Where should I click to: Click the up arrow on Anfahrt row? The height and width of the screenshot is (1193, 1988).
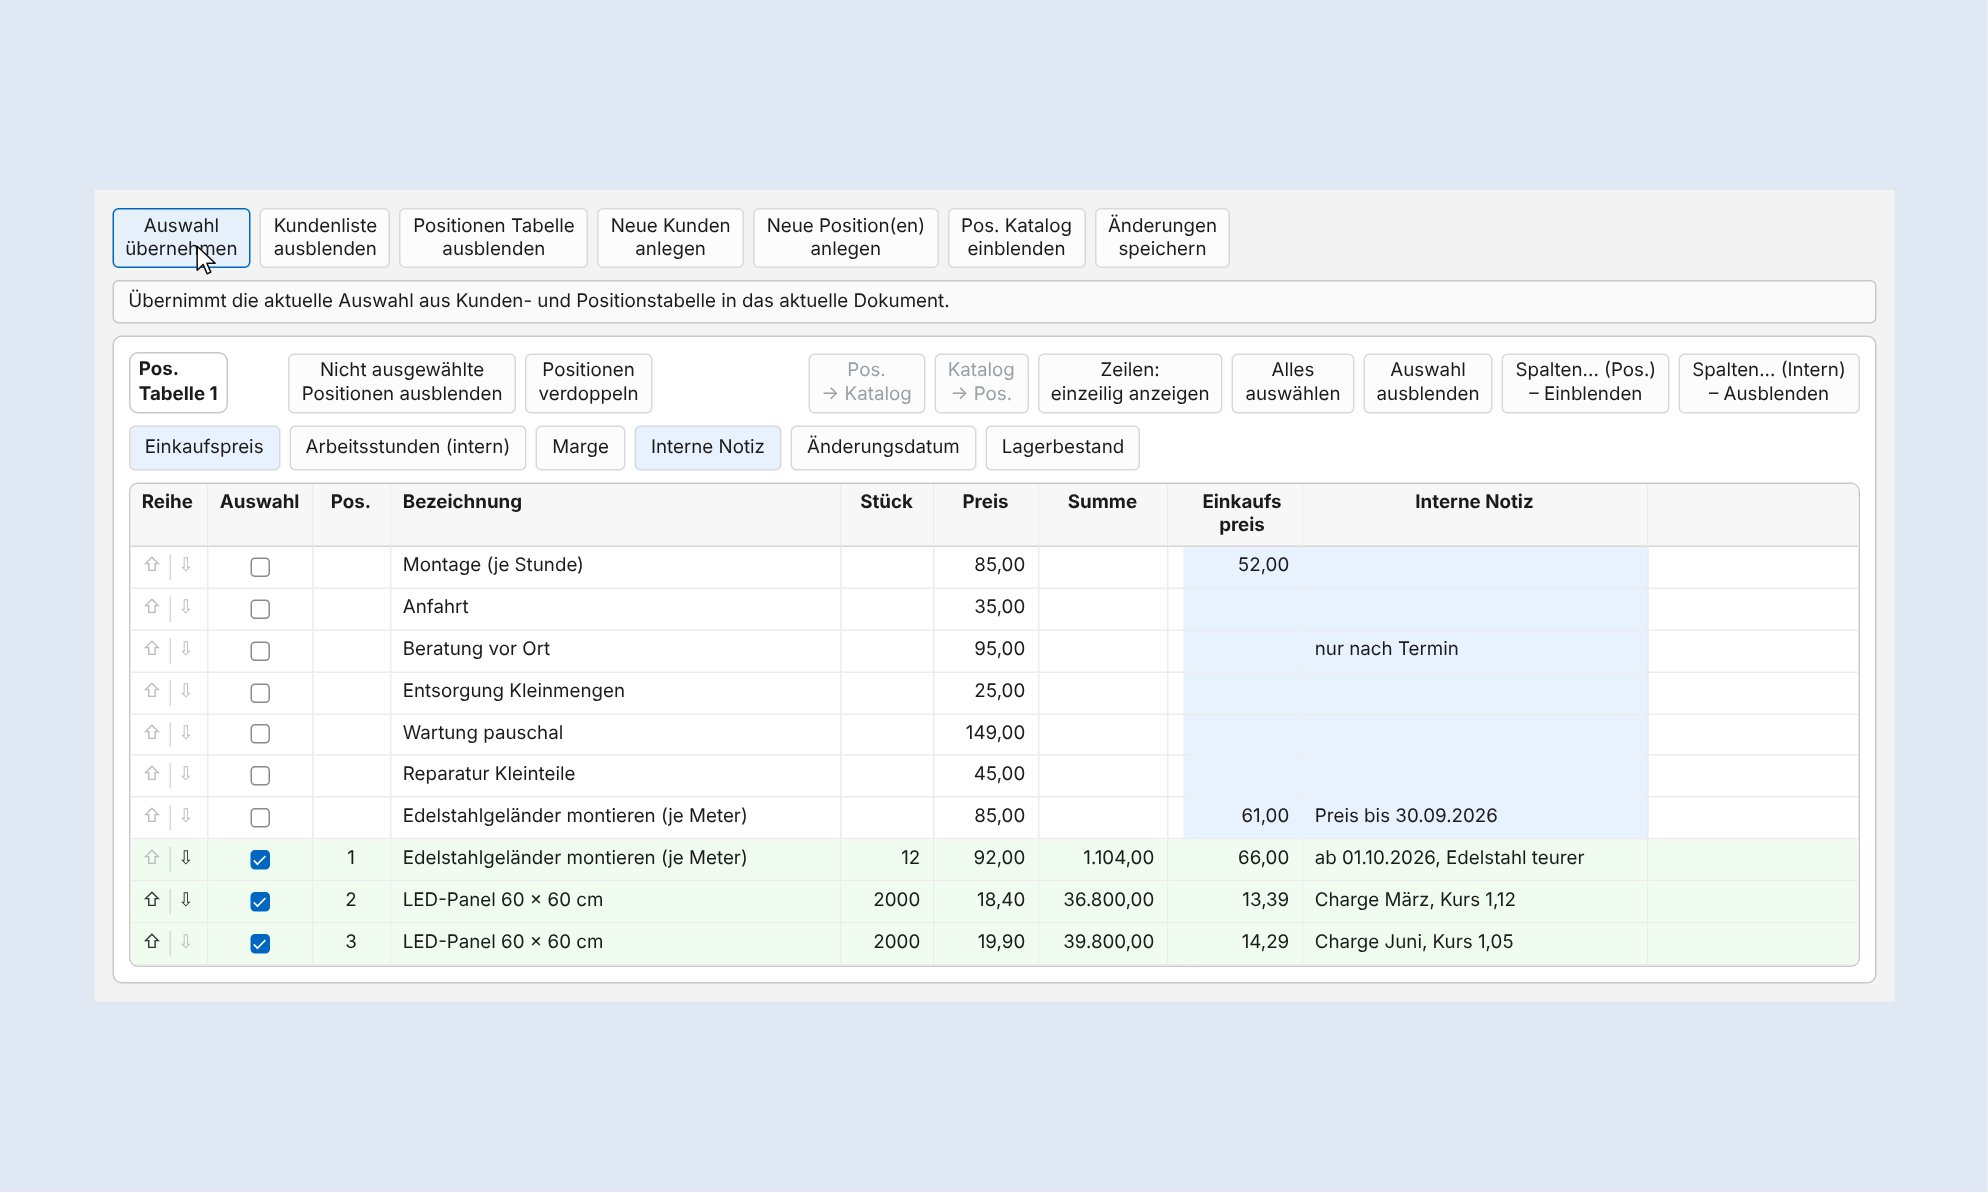point(152,607)
